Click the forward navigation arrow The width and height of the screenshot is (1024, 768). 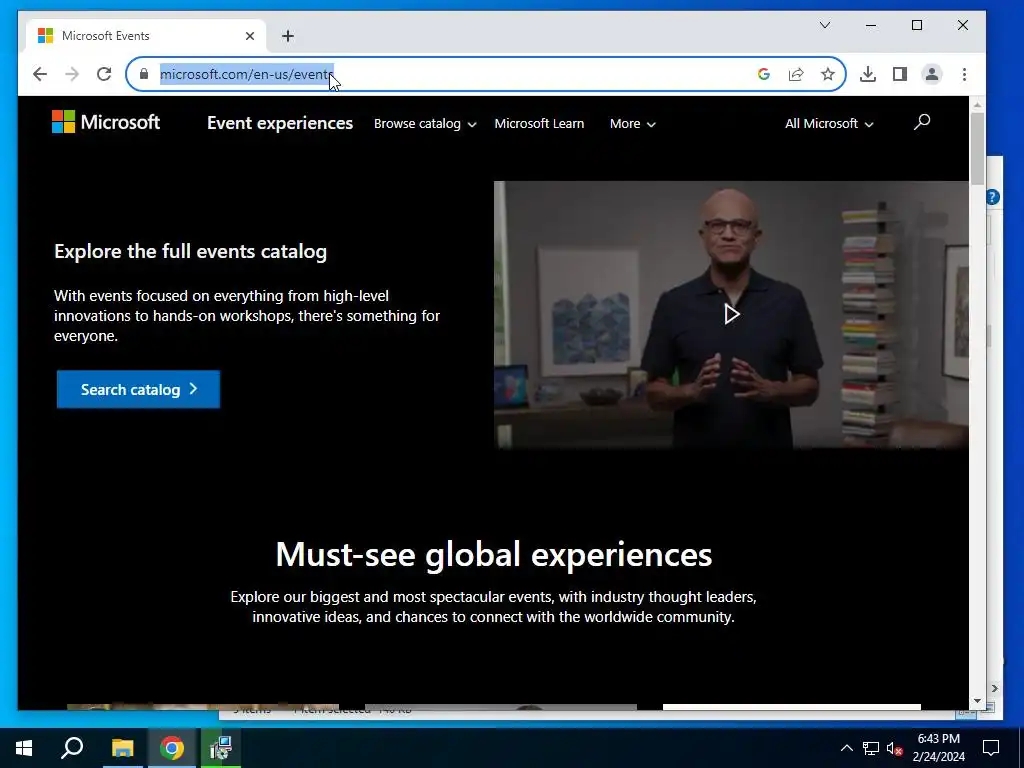(x=72, y=74)
